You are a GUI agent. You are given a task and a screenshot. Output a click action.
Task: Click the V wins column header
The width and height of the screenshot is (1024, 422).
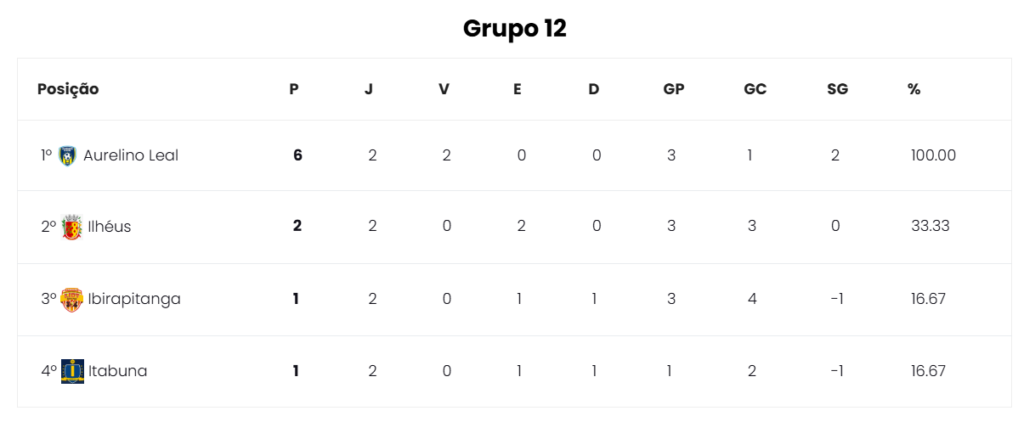point(444,89)
